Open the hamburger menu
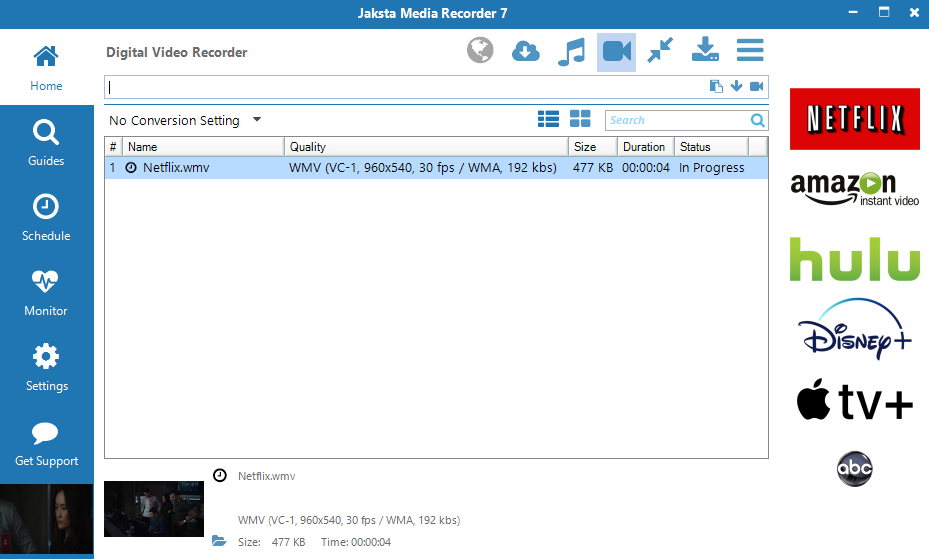Screen dimensions: 929x559 tap(750, 50)
